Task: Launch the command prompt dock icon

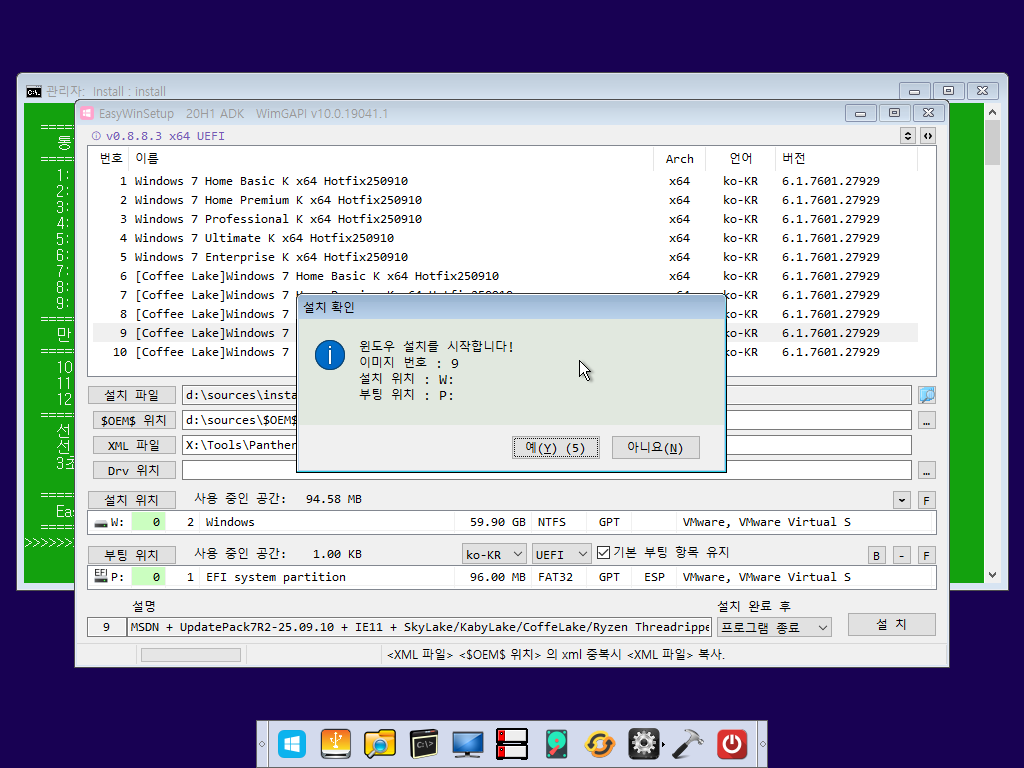Action: [x=424, y=744]
